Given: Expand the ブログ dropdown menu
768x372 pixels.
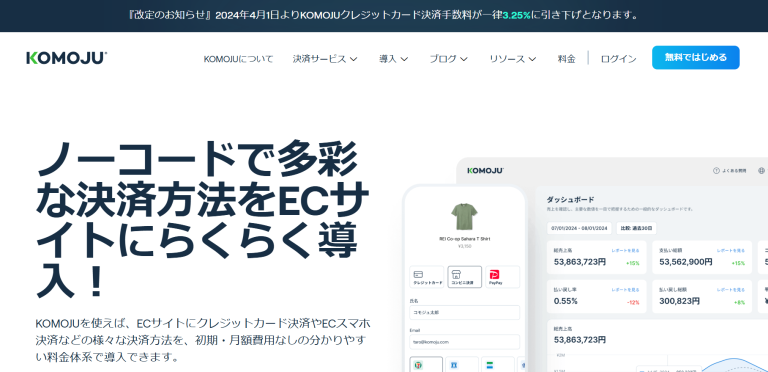Looking at the screenshot, I should coord(448,59).
